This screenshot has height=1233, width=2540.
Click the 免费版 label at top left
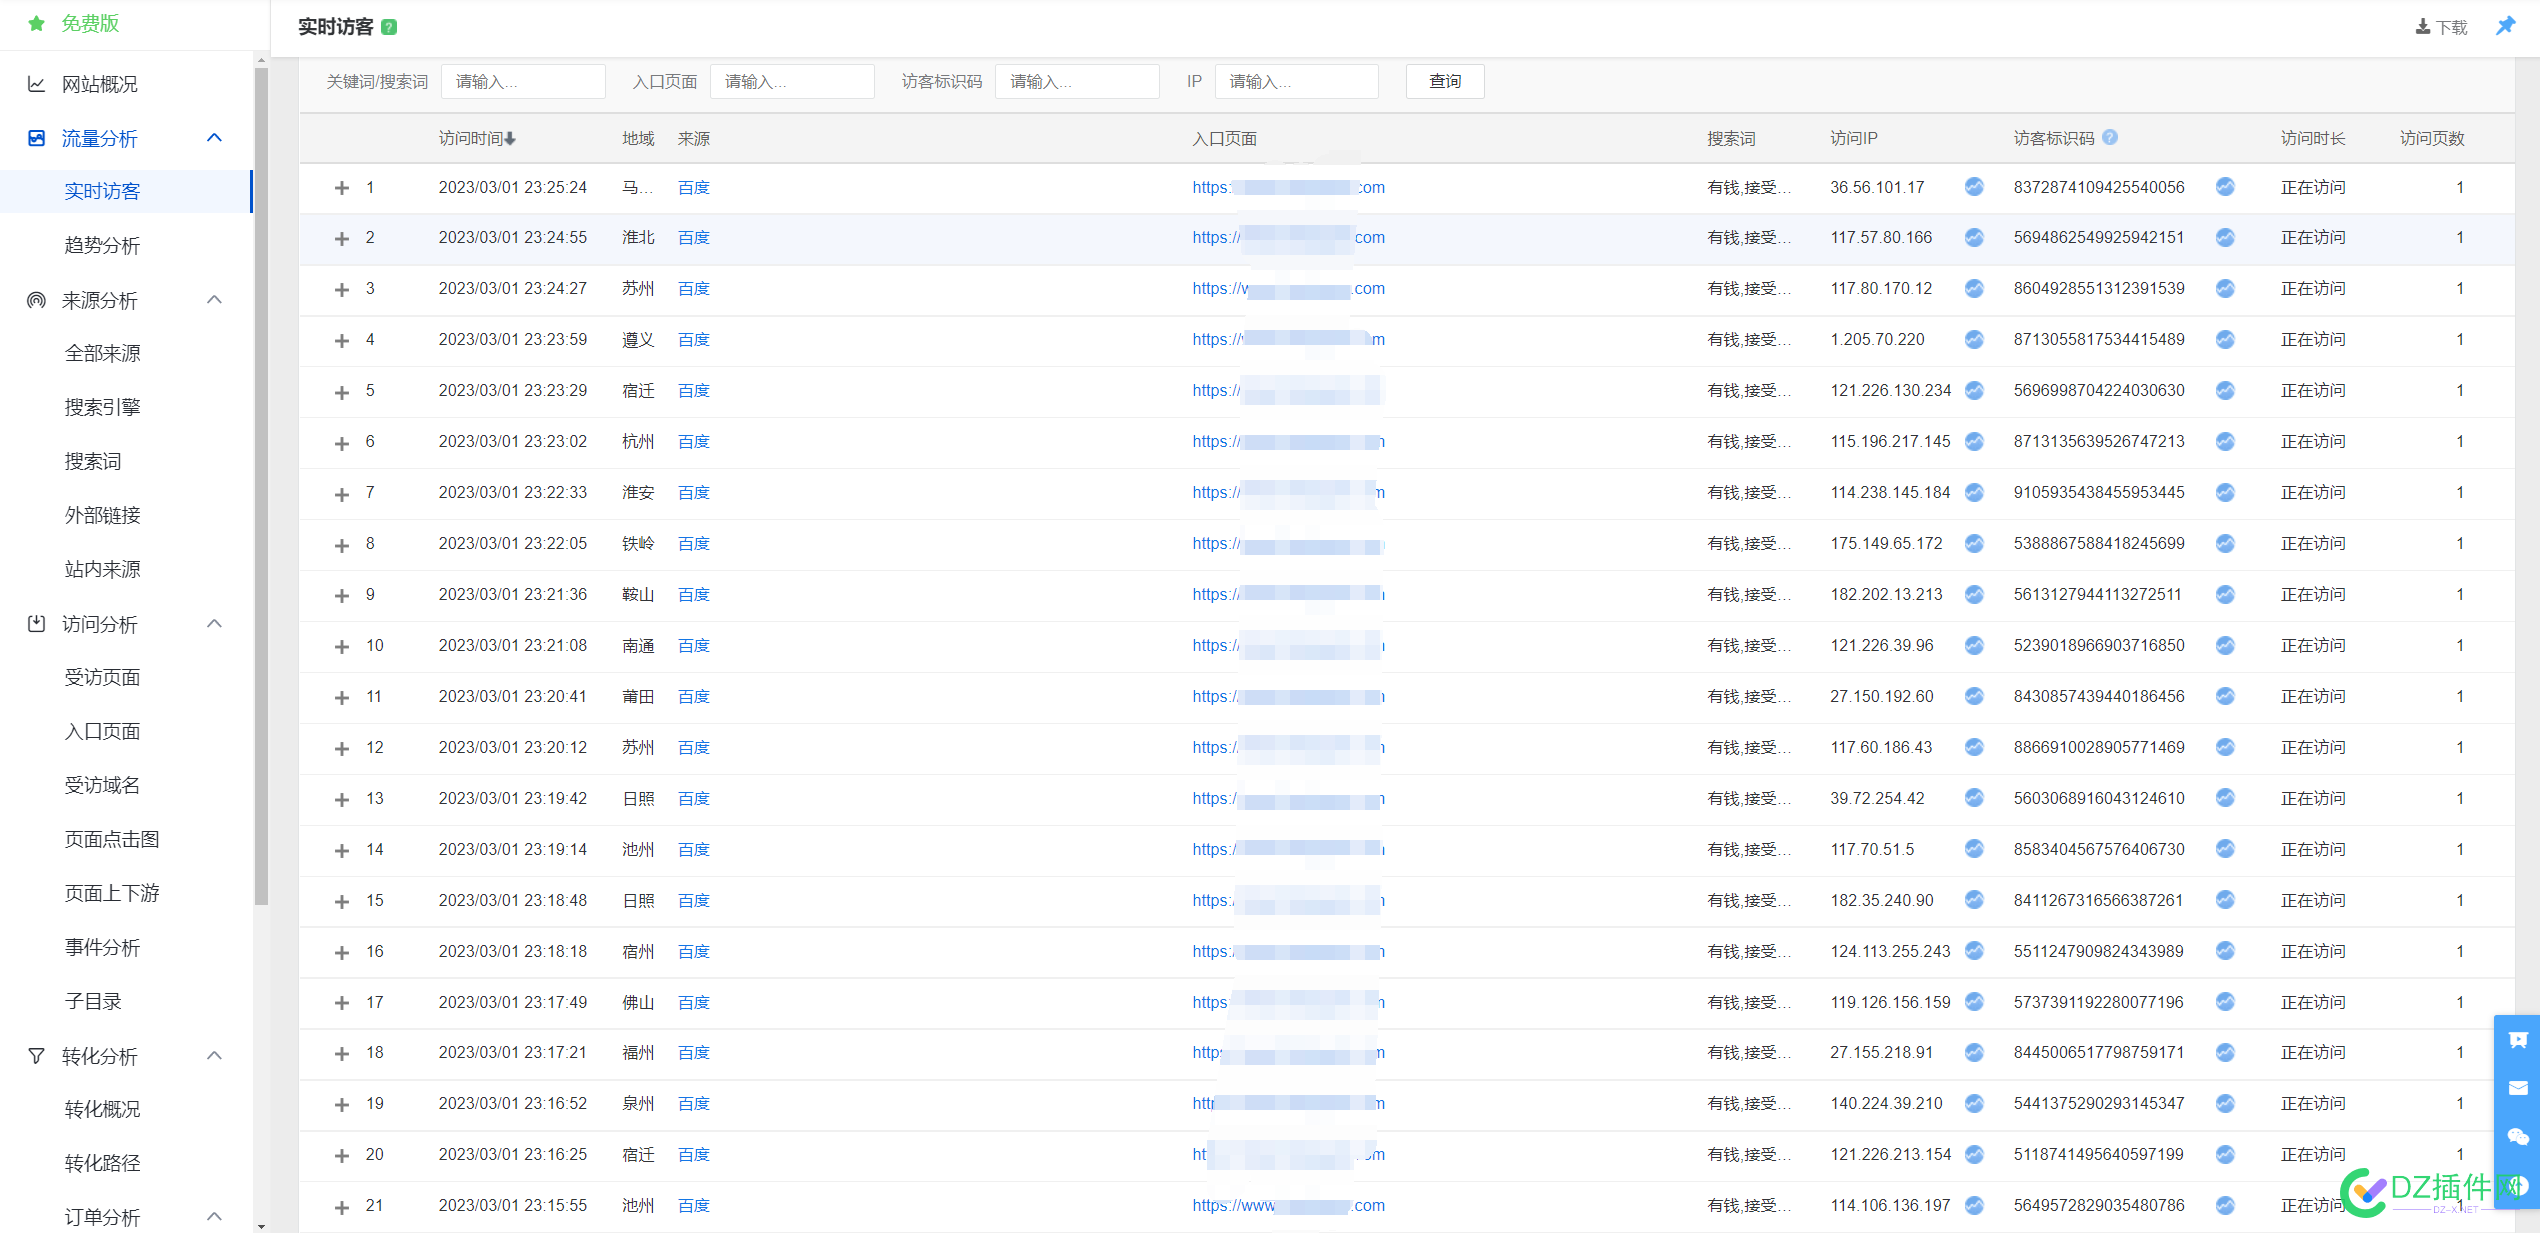click(90, 23)
